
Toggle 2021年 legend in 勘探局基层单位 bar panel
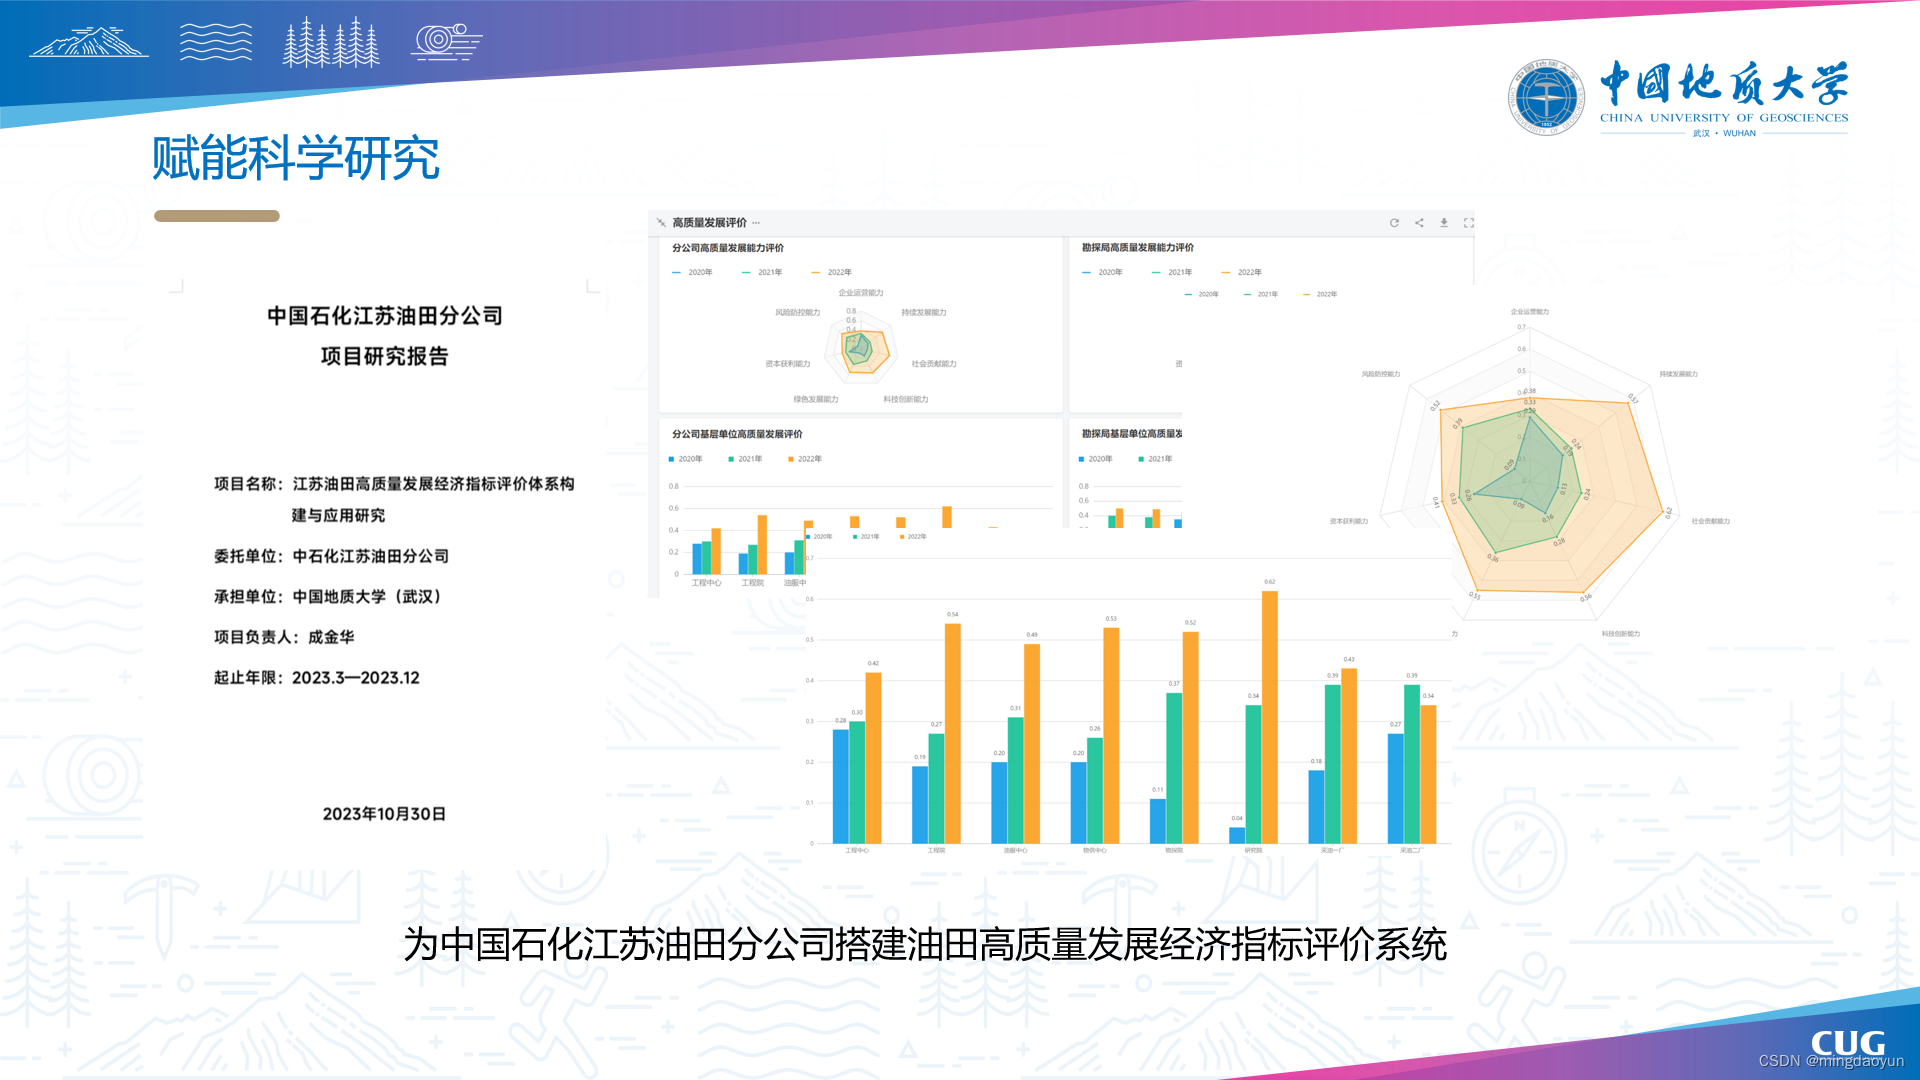1155,459
